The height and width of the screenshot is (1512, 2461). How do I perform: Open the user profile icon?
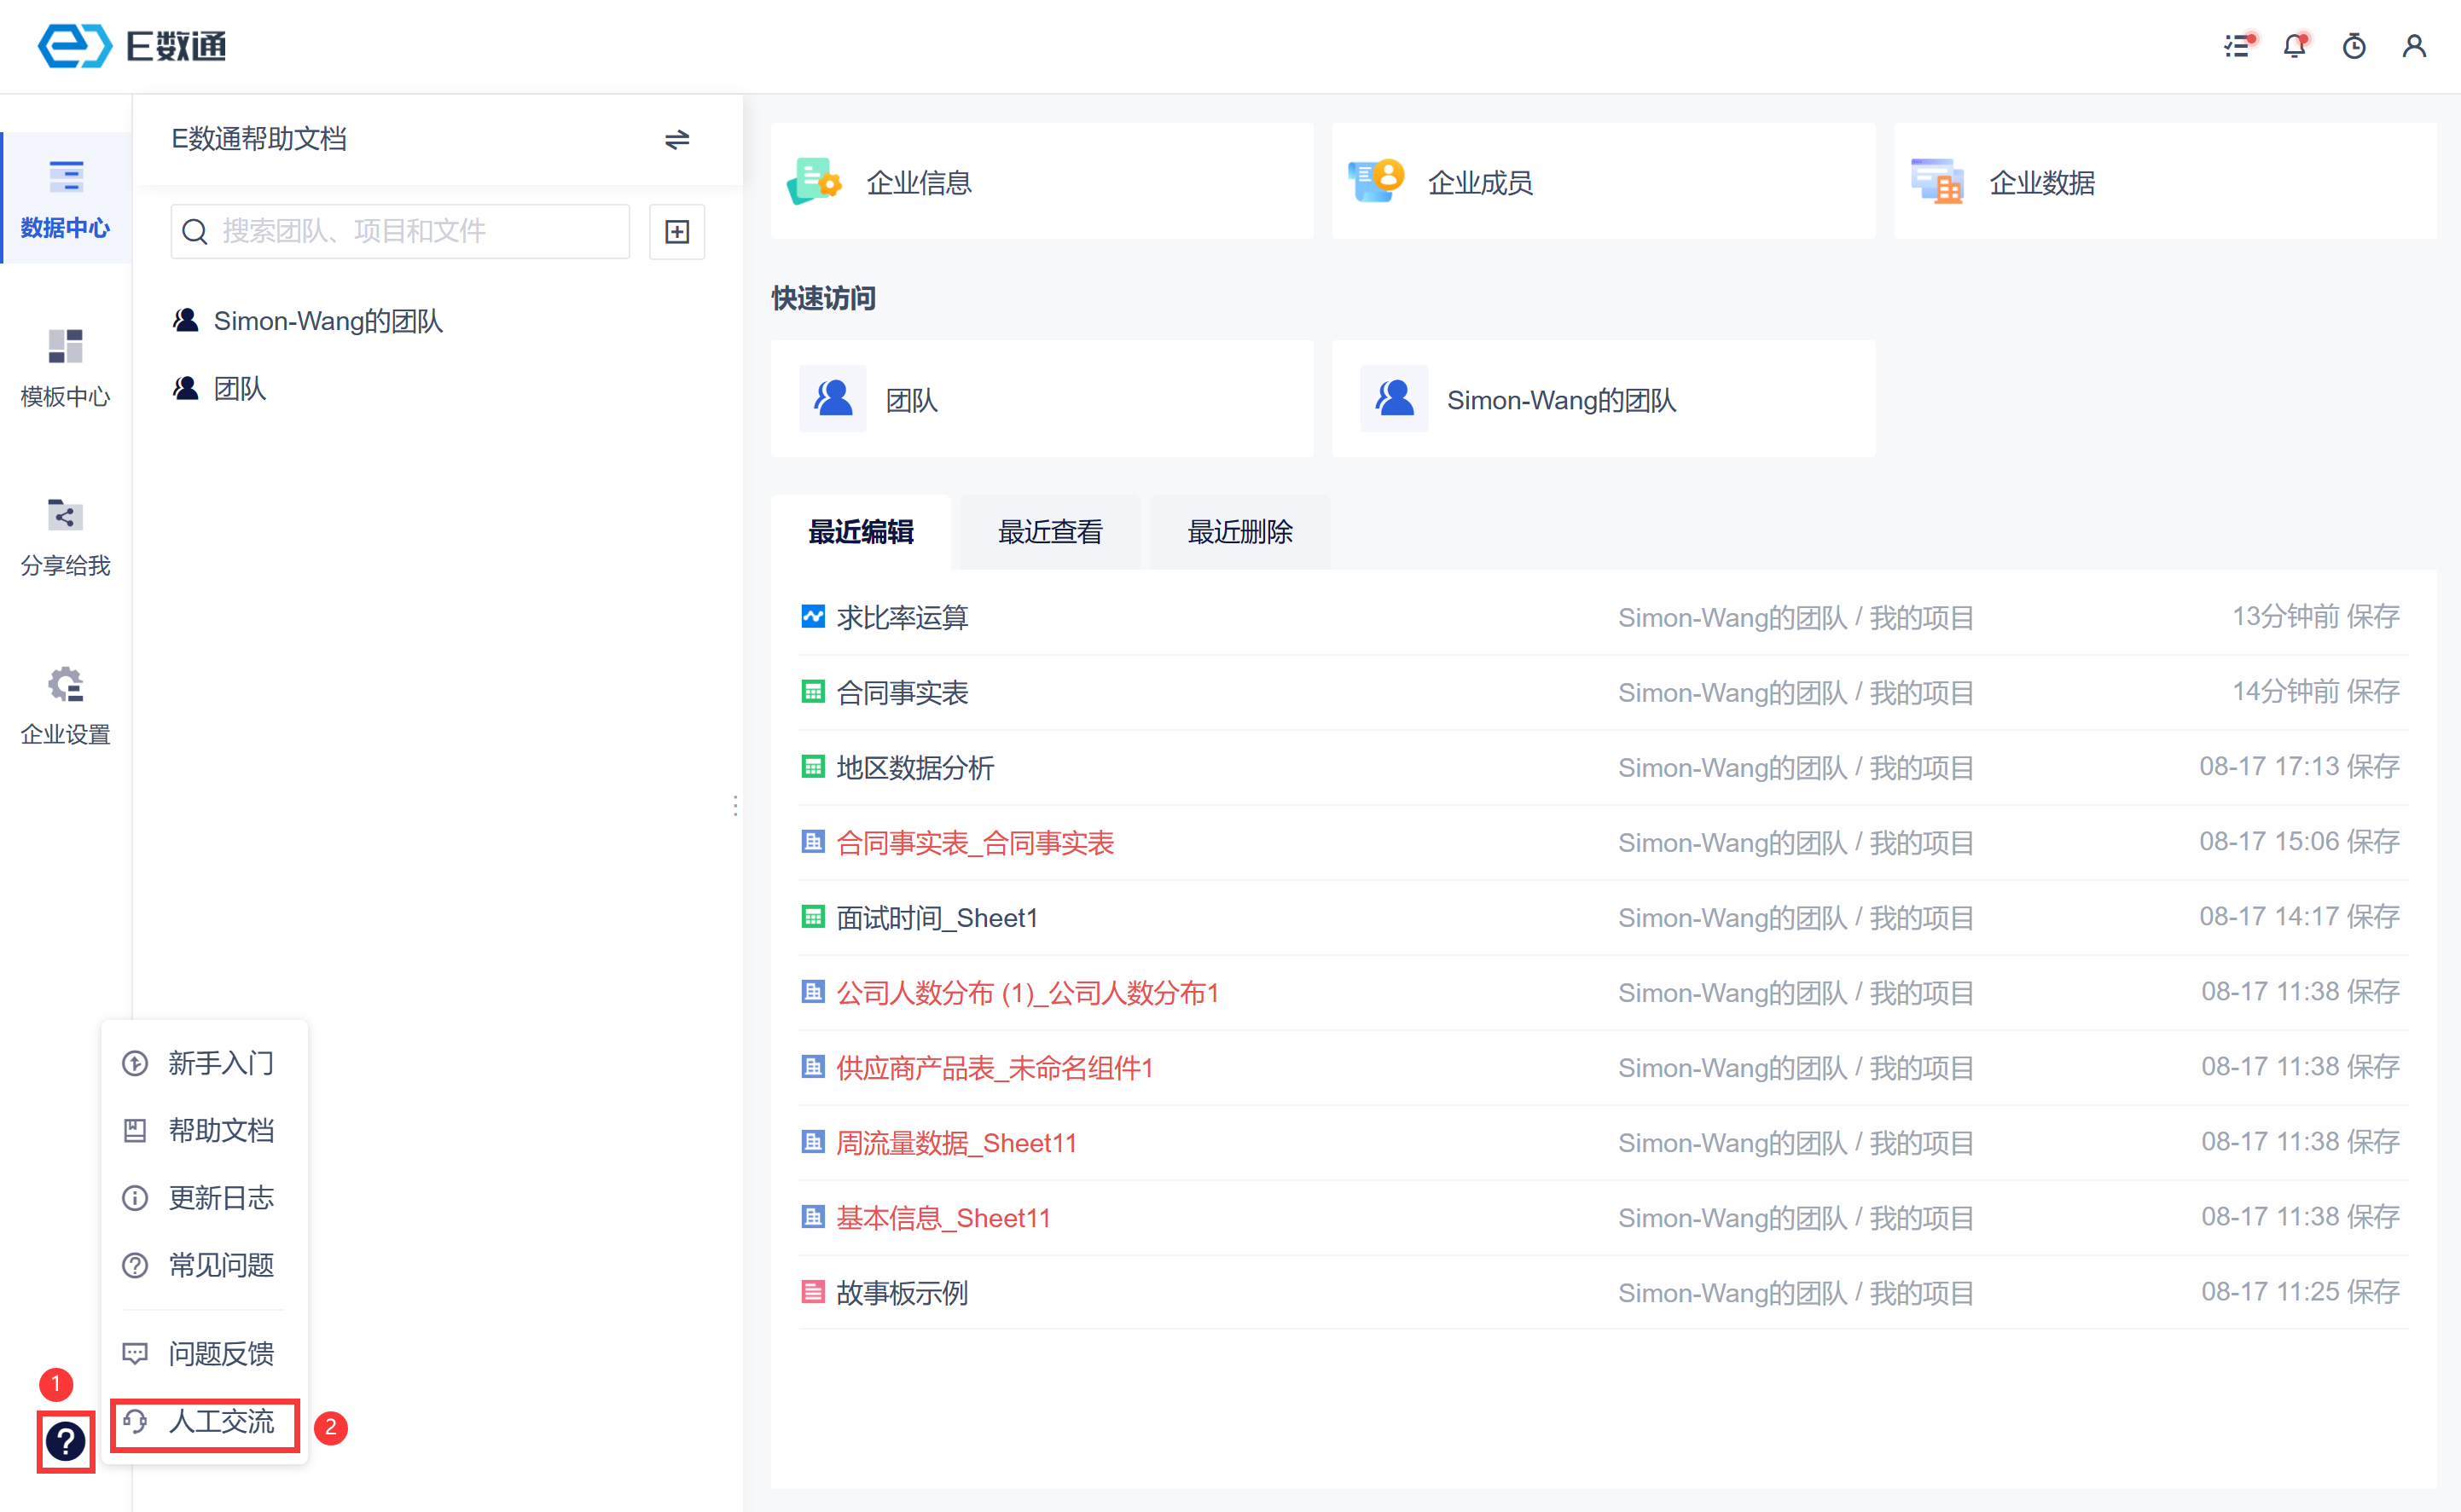coord(2414,46)
